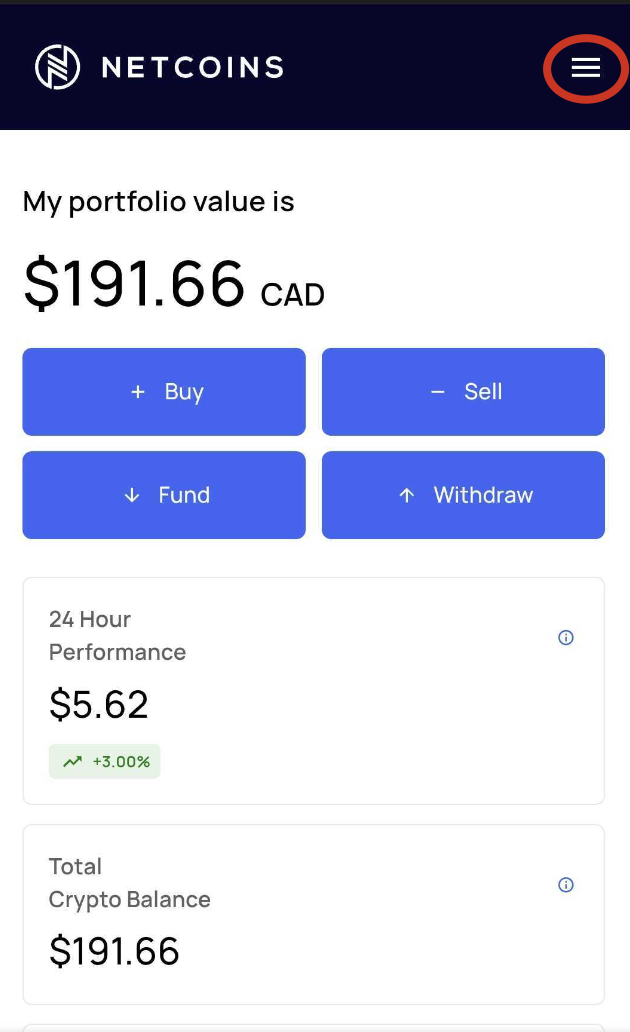Click the 'My portfolio value is' heading
This screenshot has width=630, height=1032.
[158, 201]
